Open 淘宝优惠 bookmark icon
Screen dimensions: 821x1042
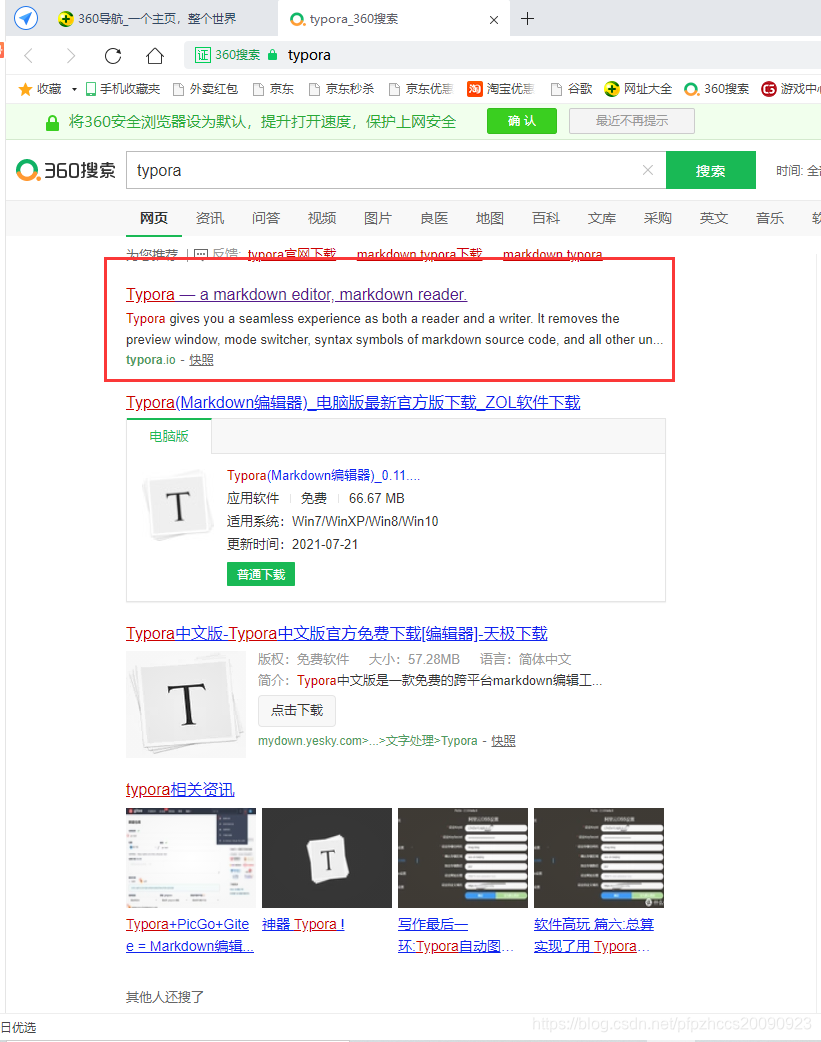click(475, 89)
